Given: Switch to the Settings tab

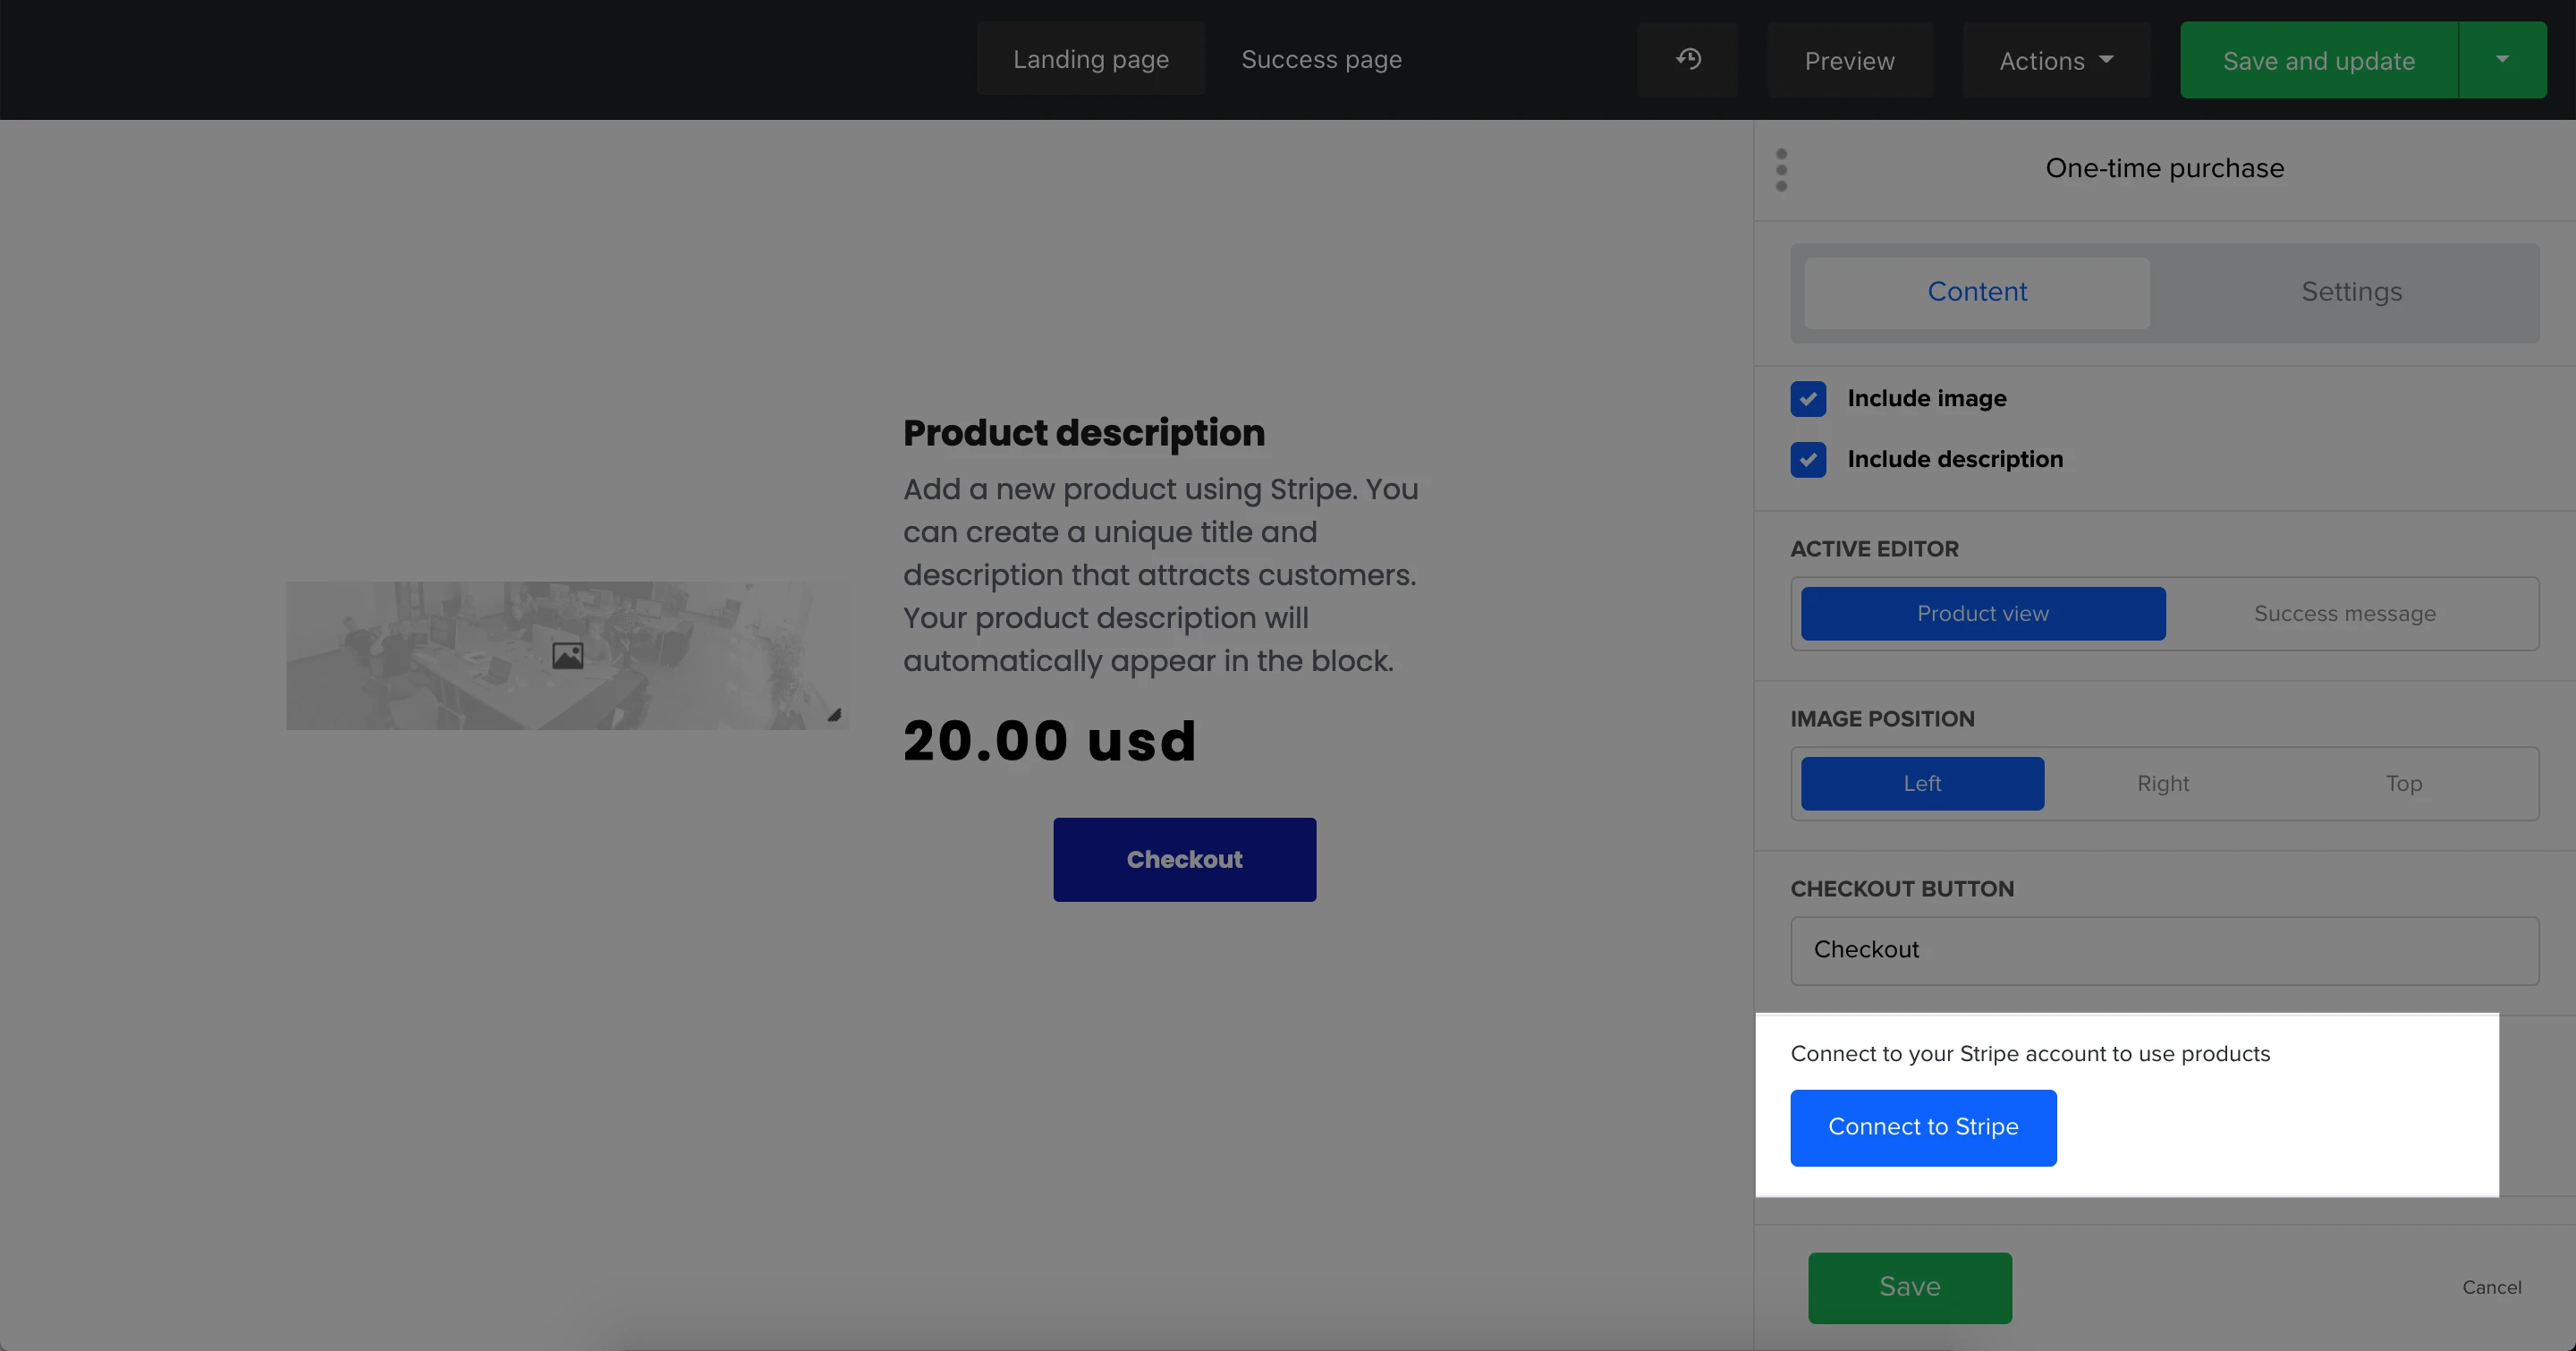Looking at the screenshot, I should point(2351,292).
